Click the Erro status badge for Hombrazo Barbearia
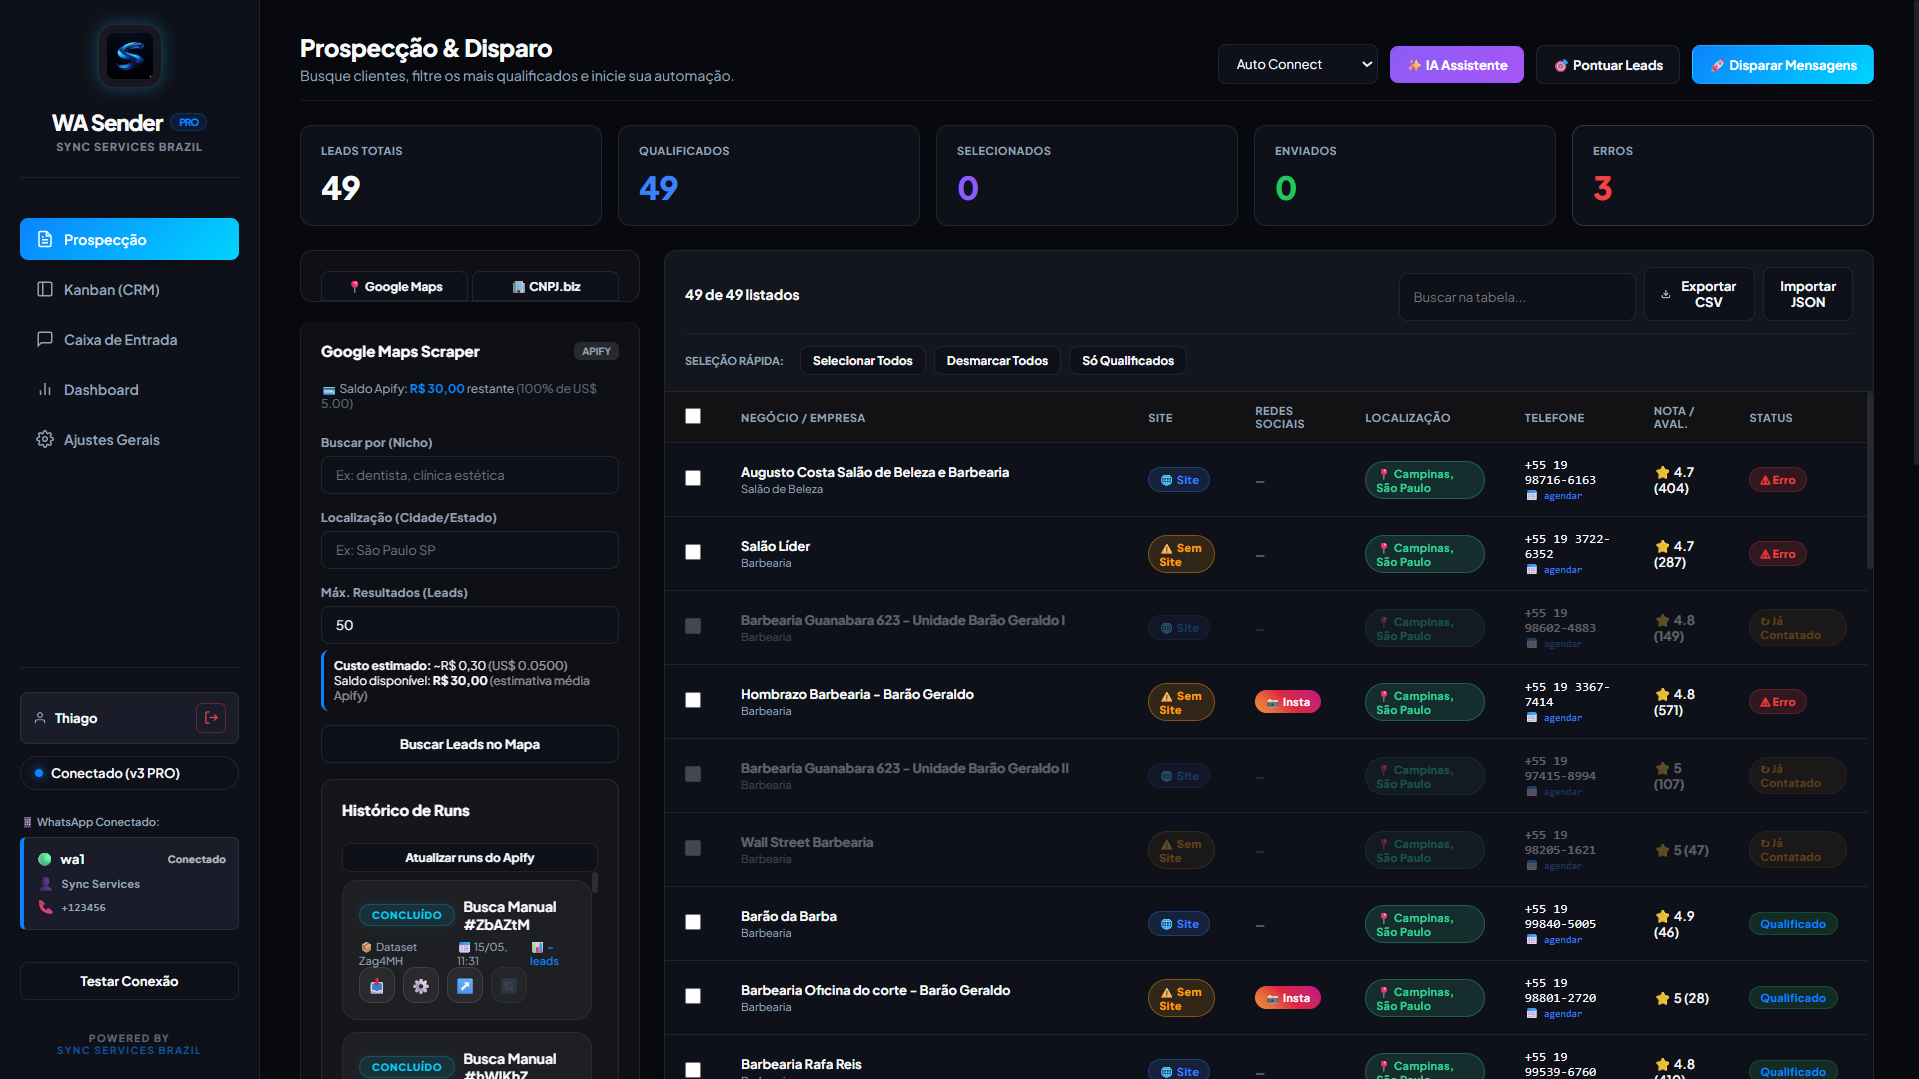 [1777, 702]
